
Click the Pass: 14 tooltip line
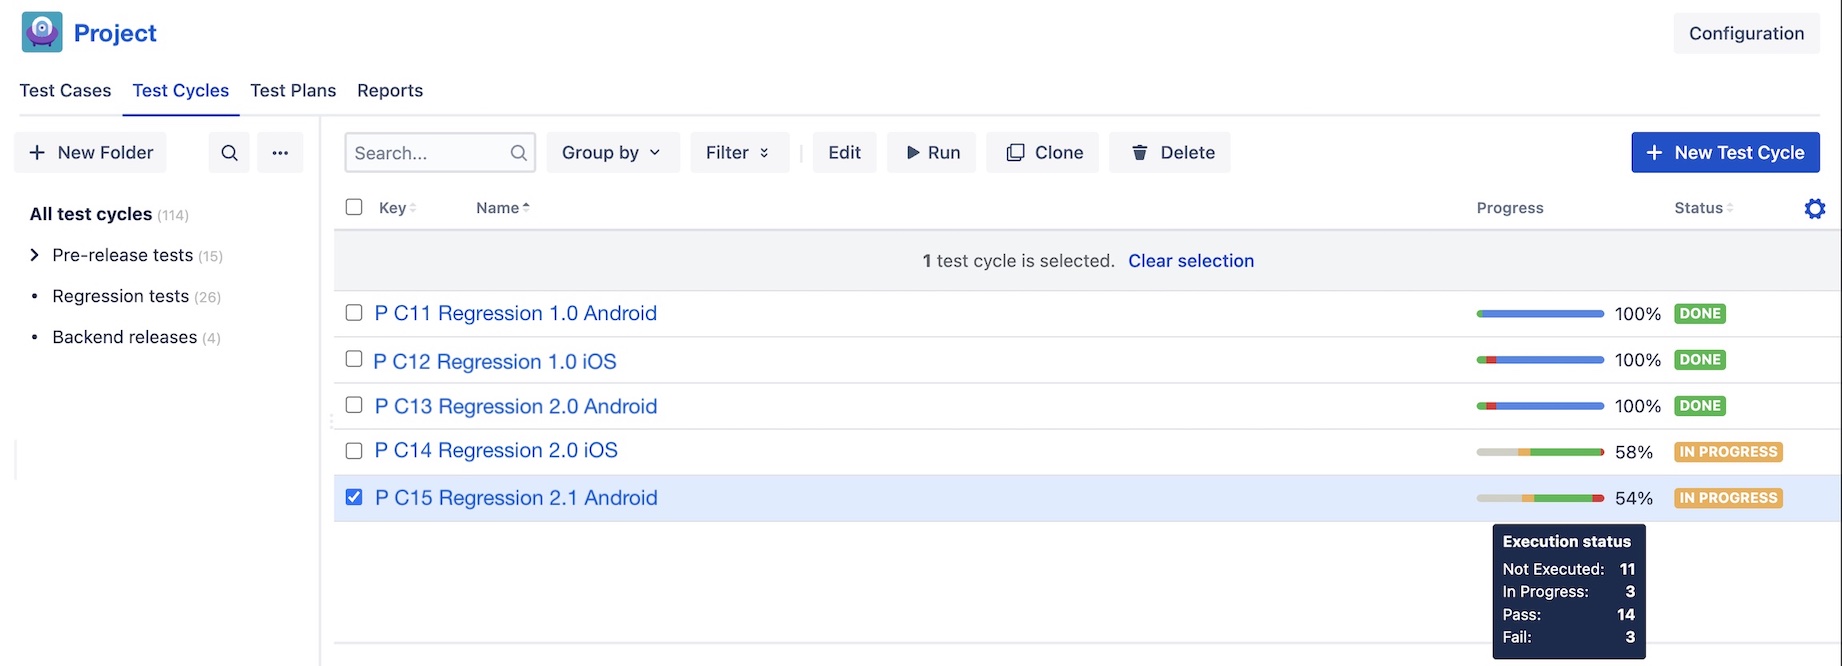[x=1568, y=615]
